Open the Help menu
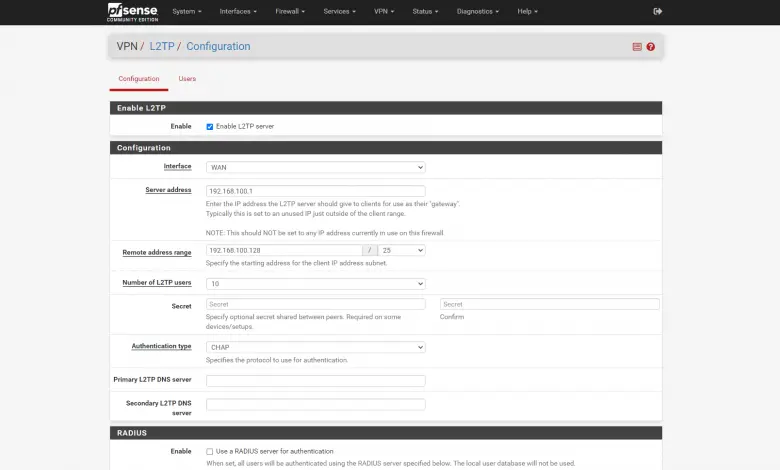 527,11
